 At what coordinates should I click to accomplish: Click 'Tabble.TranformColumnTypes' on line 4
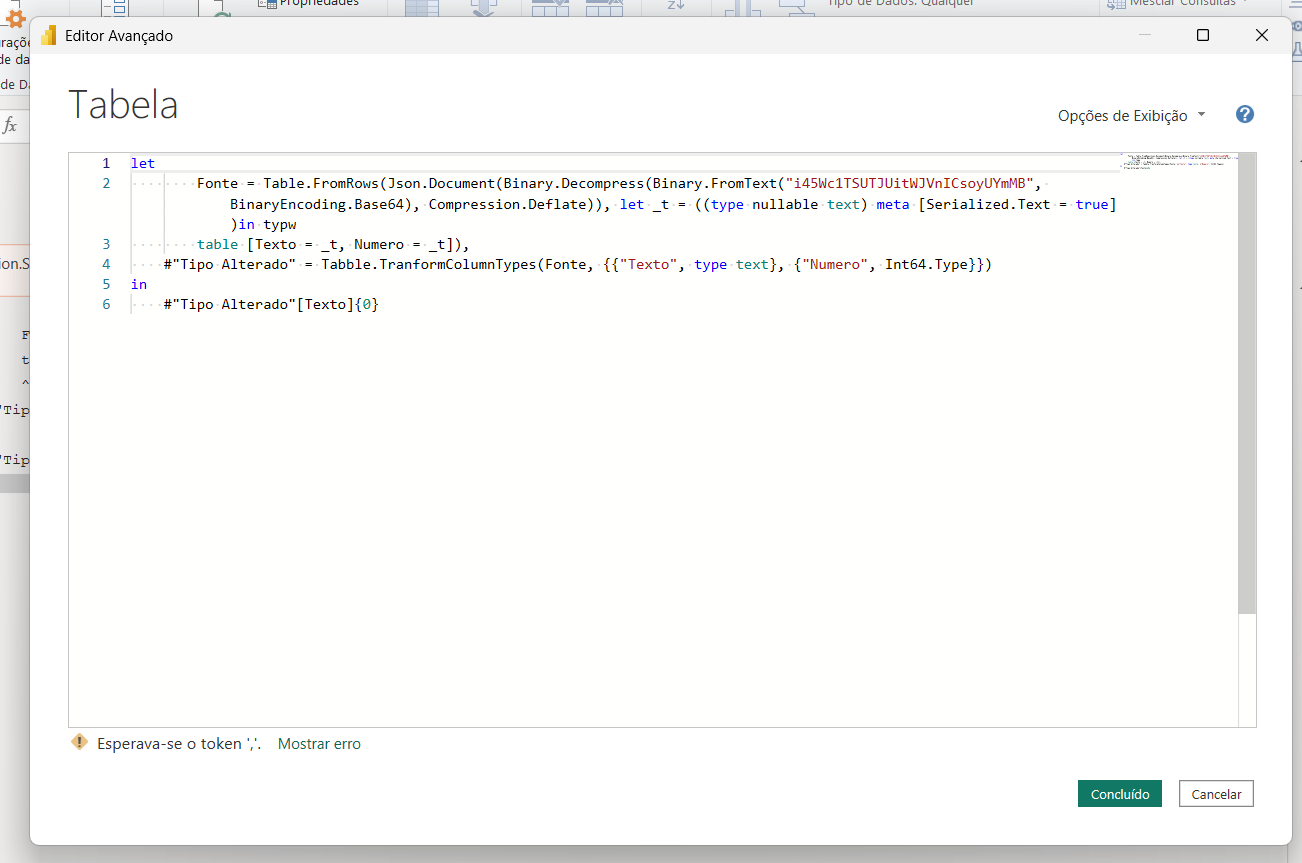coord(430,264)
